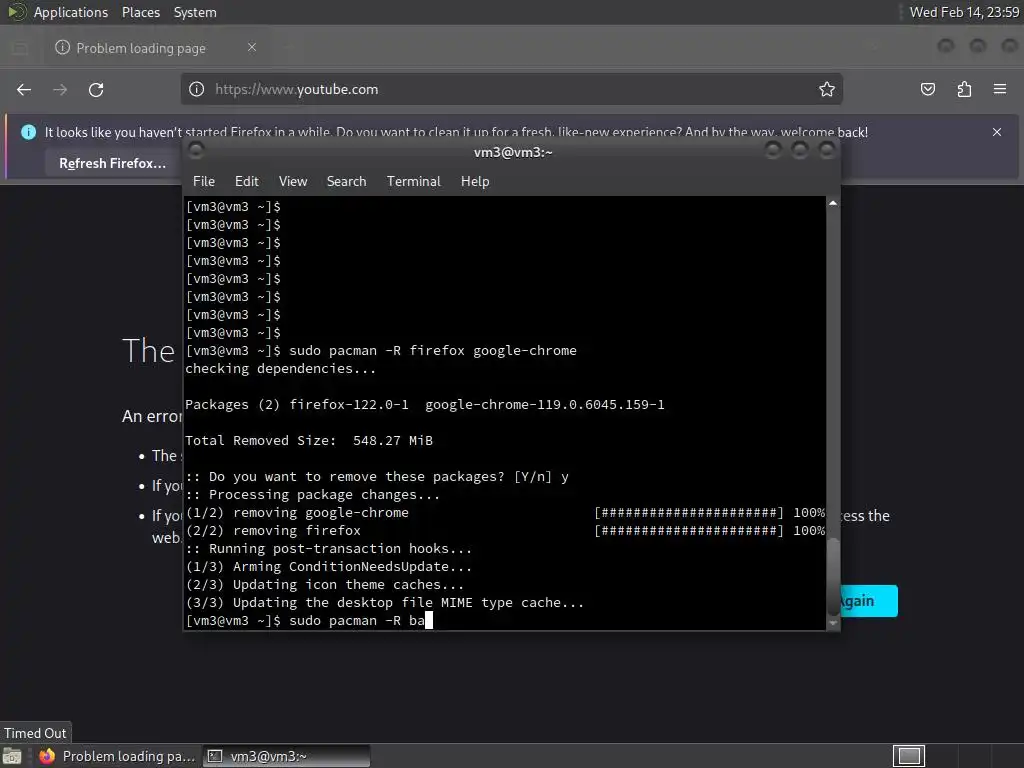
Task: Open the terminal Search menu
Action: click(x=346, y=181)
